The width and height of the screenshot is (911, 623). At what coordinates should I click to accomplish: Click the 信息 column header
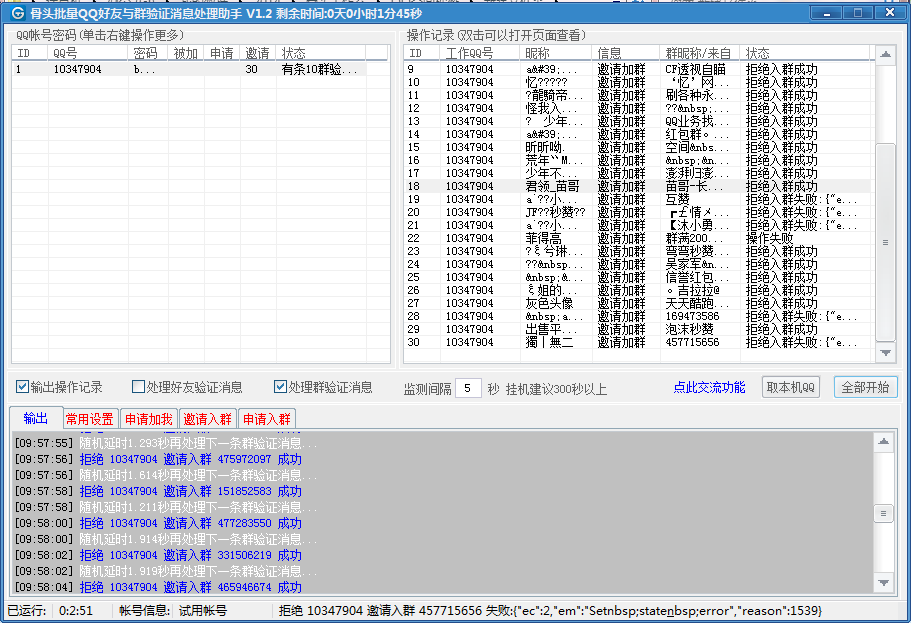coord(626,53)
